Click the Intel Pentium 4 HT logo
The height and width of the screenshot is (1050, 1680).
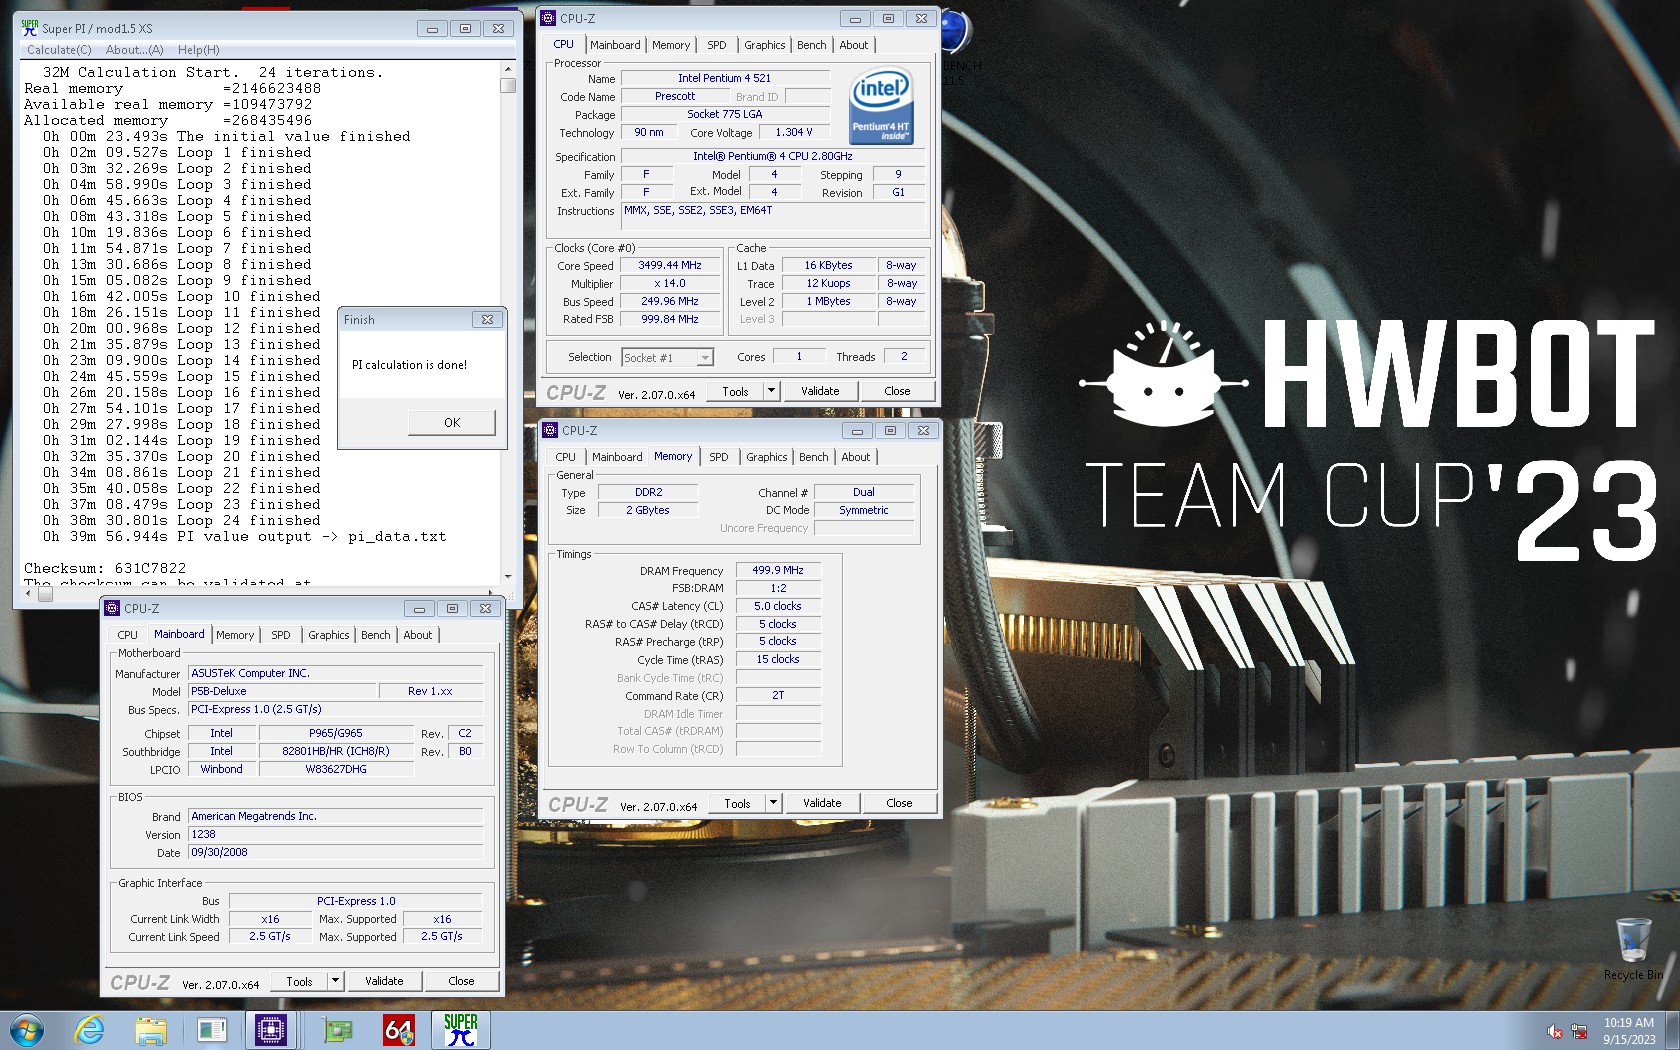pos(881,105)
